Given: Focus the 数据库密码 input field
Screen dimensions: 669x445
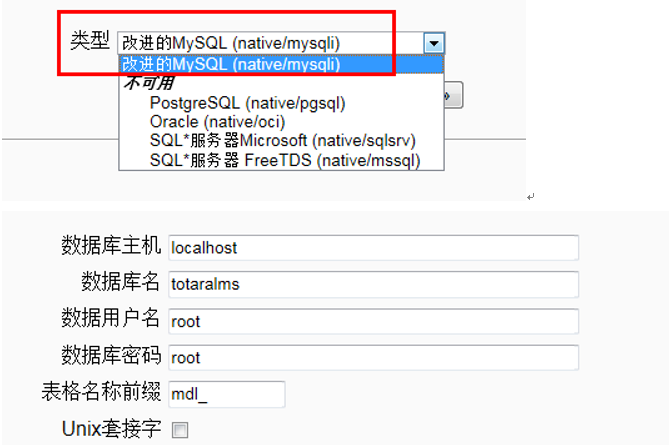Looking at the screenshot, I should tap(373, 358).
